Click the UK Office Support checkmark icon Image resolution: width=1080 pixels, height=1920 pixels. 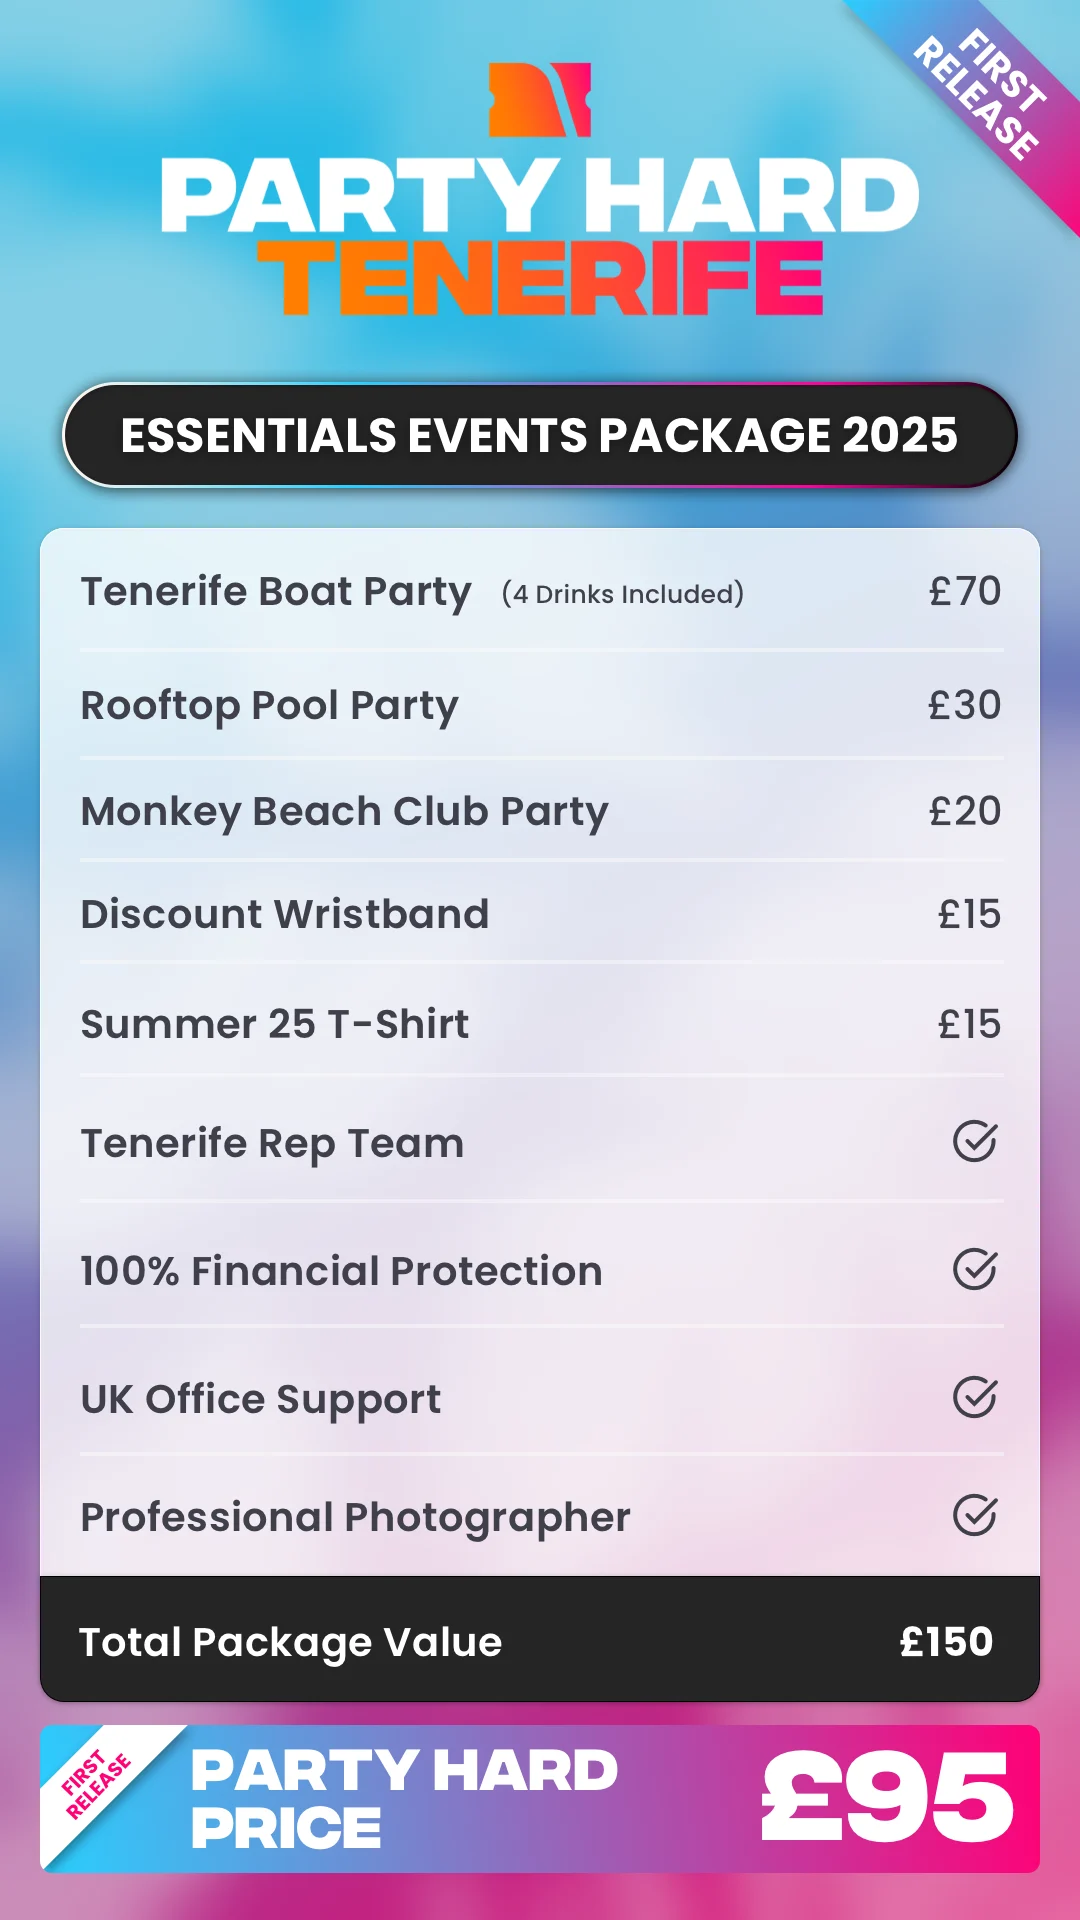tap(974, 1397)
